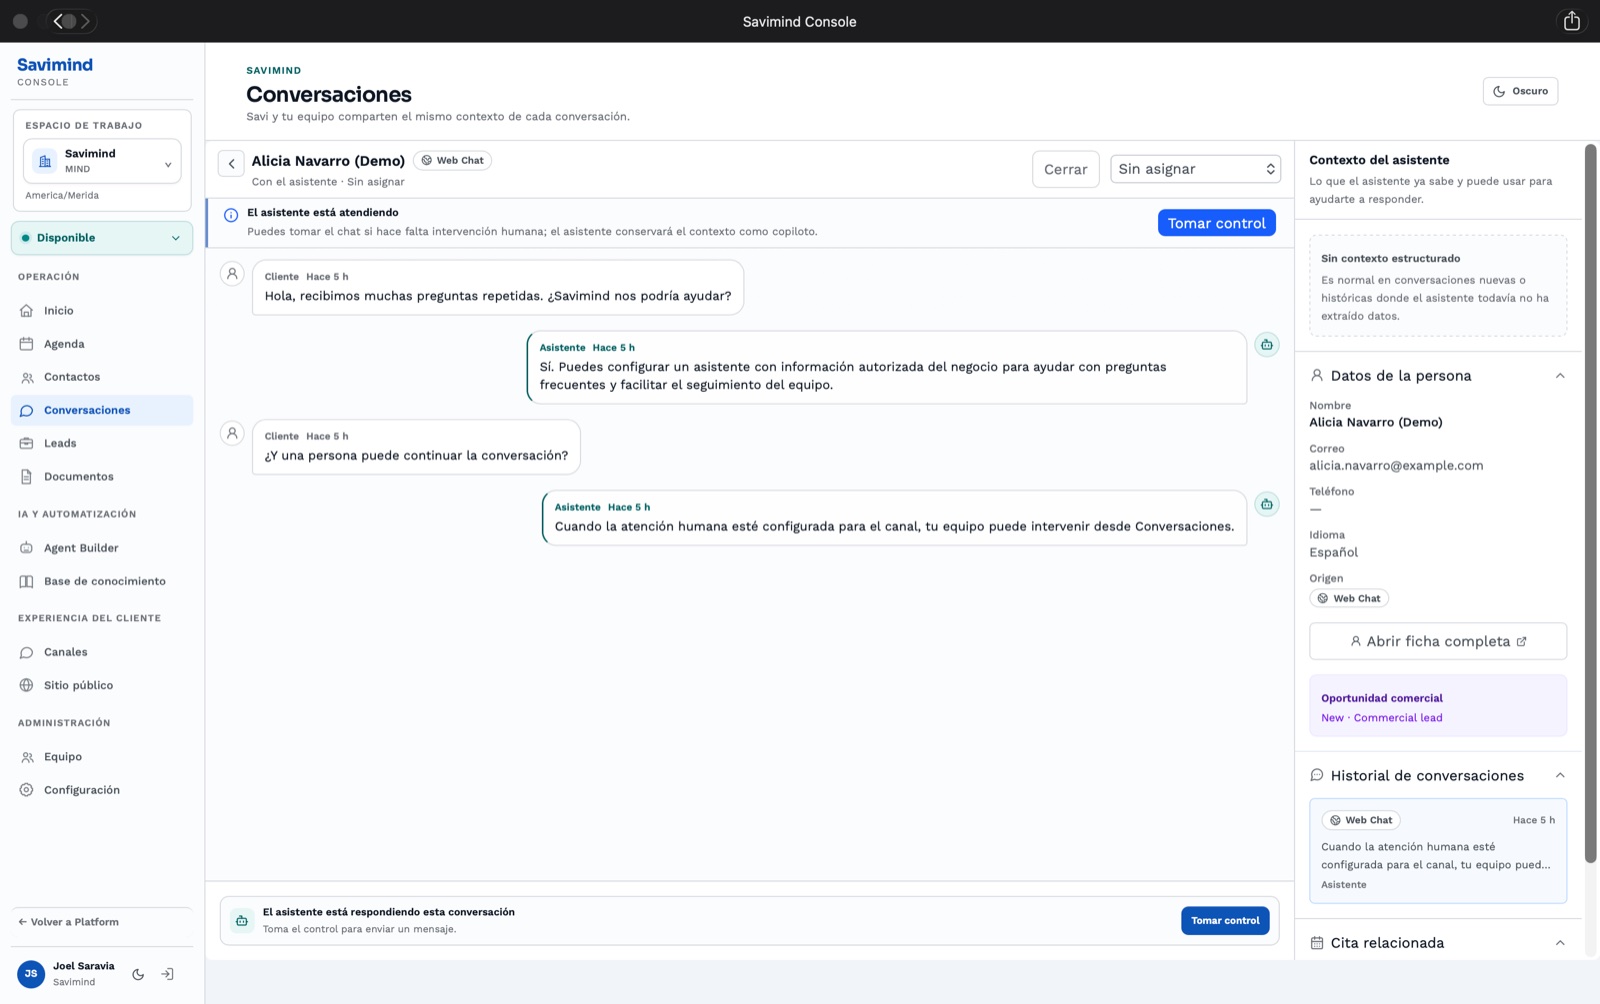The height and width of the screenshot is (1004, 1600).
Task: Click the logout icon in sidebar footer
Action: click(168, 974)
